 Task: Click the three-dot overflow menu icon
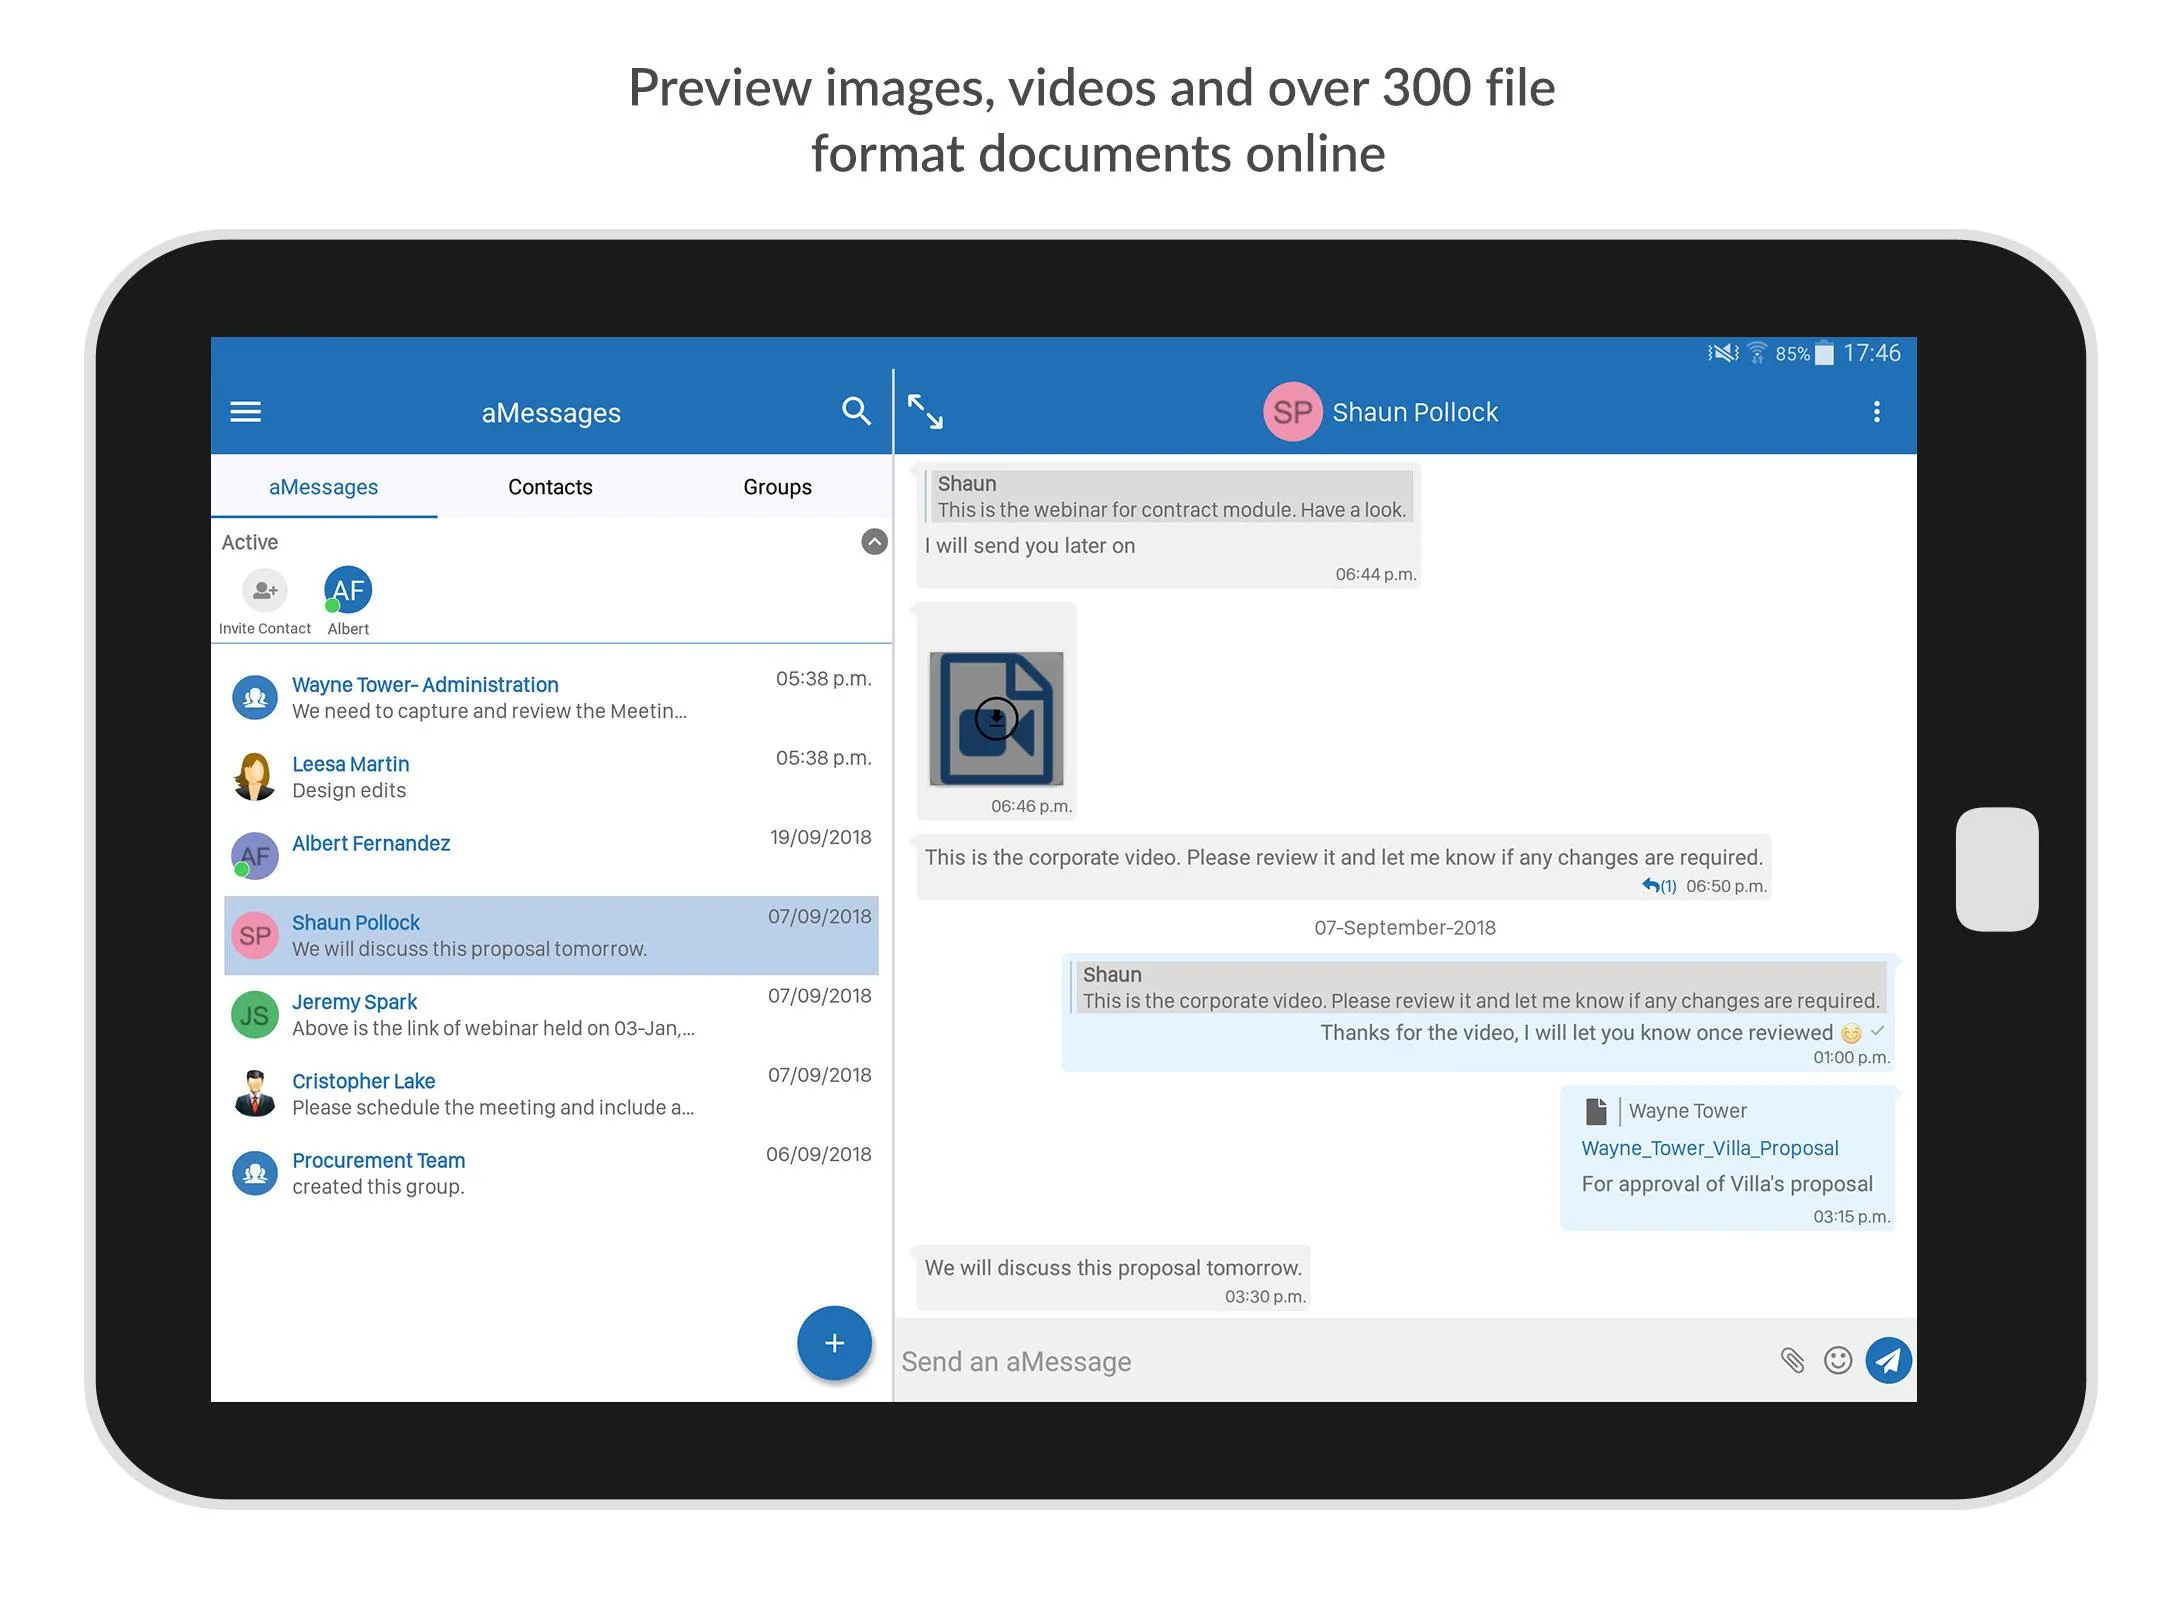pos(1877,412)
